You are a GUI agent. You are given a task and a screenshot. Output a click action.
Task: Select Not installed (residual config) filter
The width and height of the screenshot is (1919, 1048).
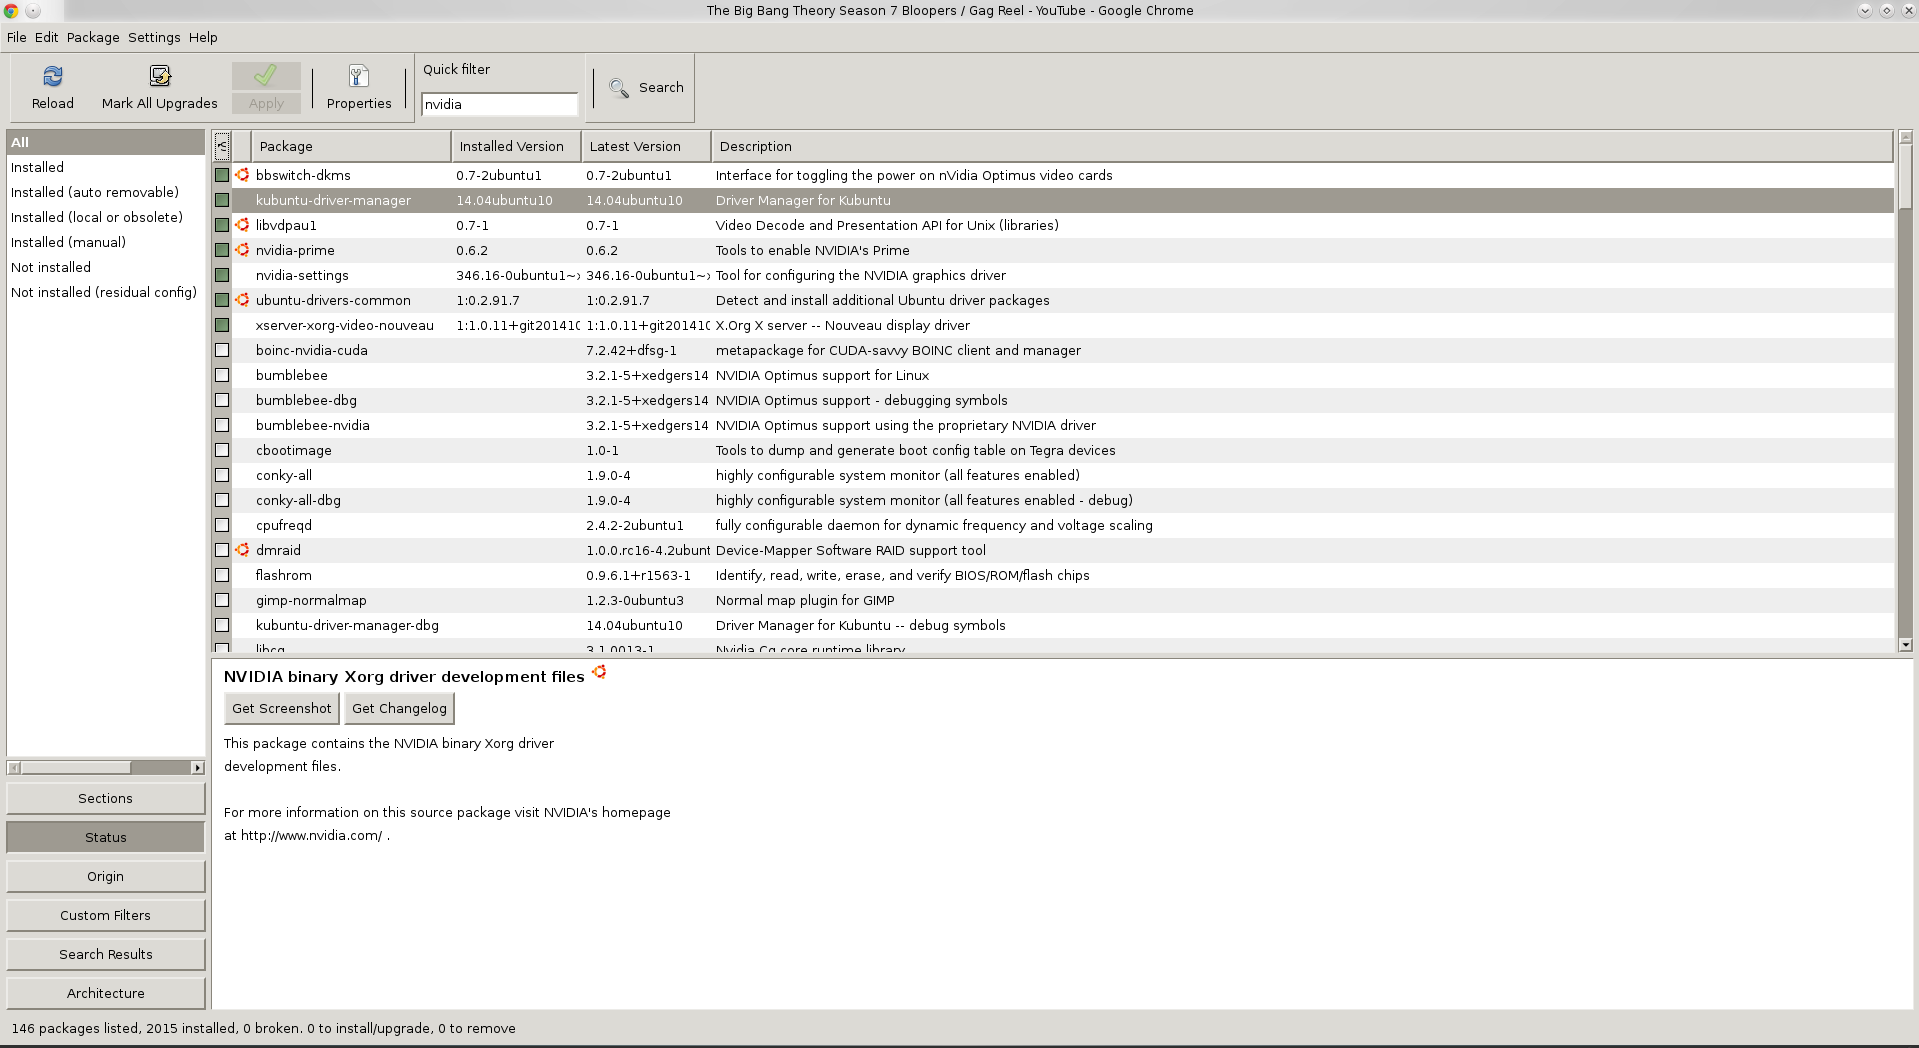[106, 292]
